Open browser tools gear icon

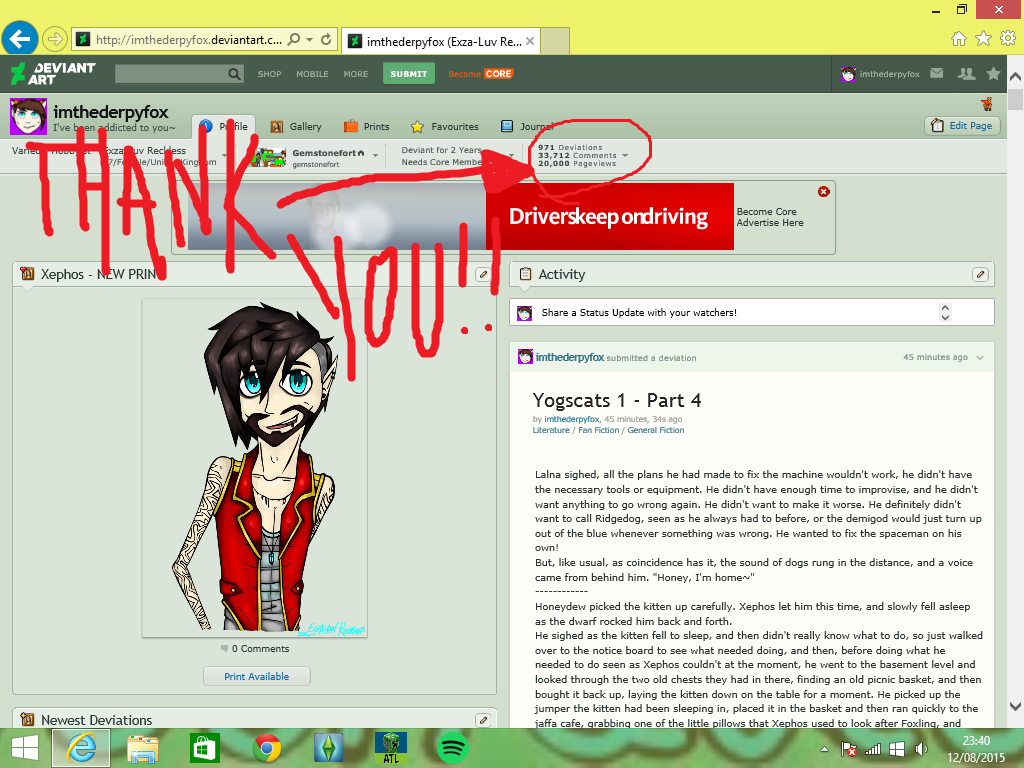(1008, 39)
